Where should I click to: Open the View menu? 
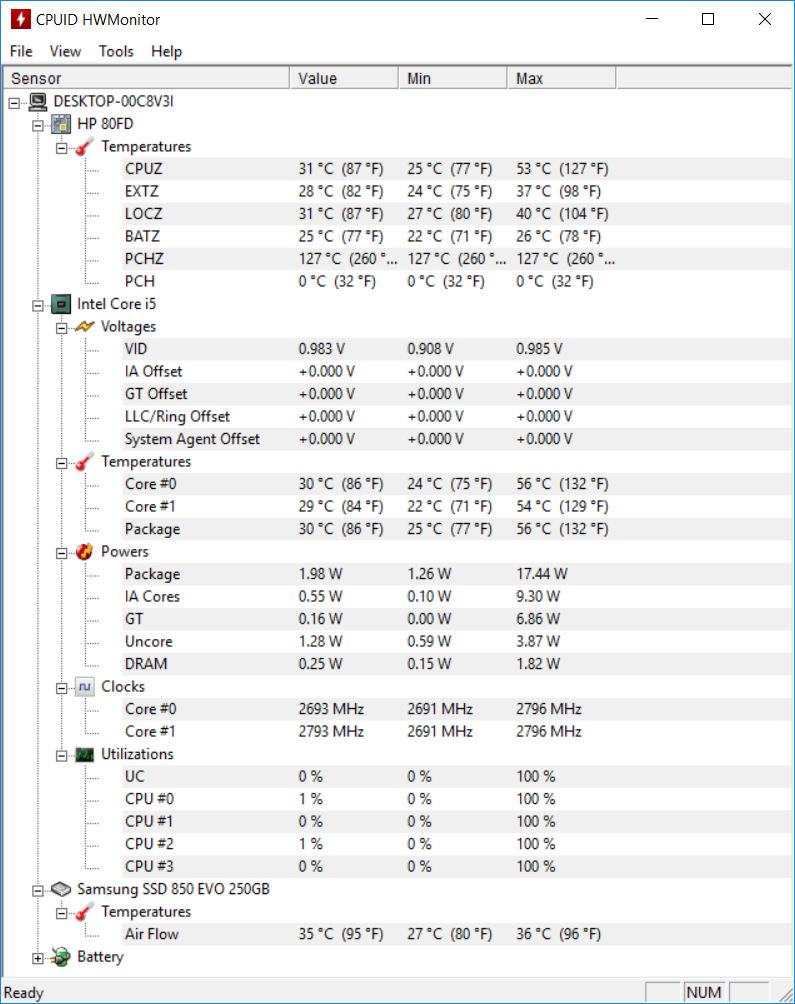coord(65,51)
